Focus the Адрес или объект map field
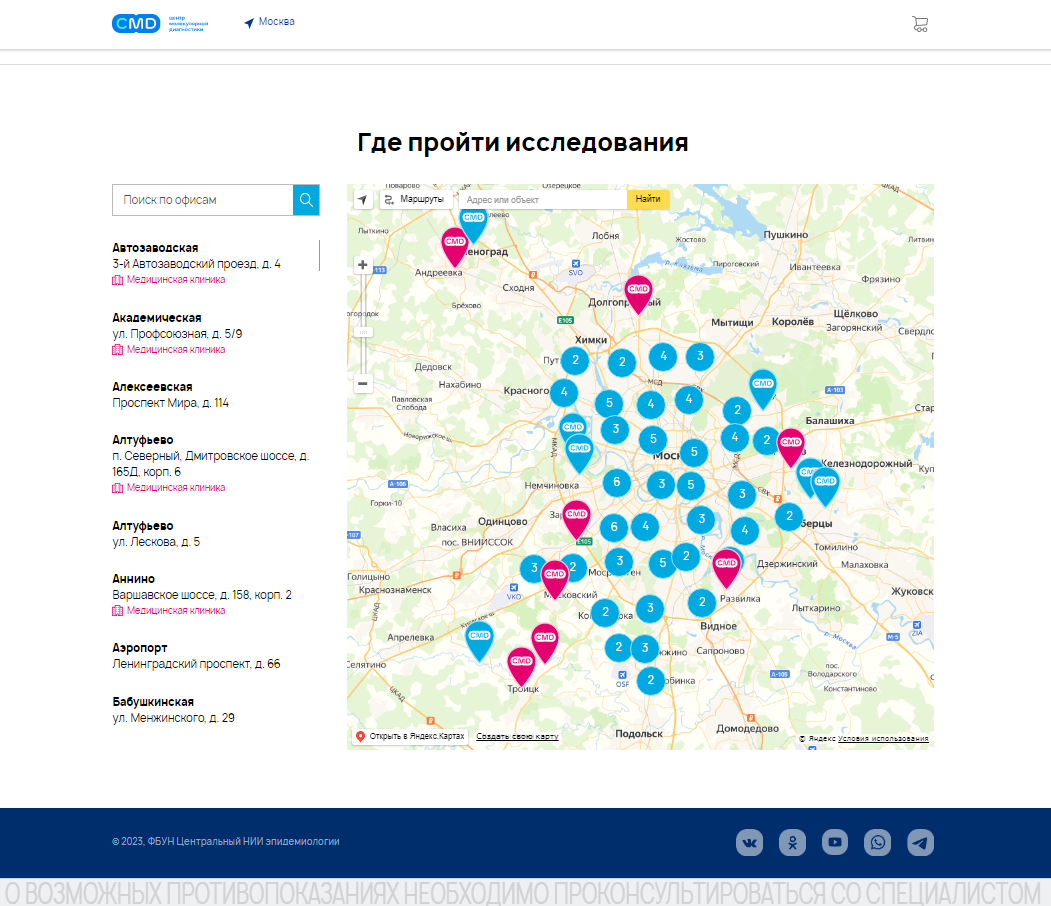 click(x=543, y=199)
